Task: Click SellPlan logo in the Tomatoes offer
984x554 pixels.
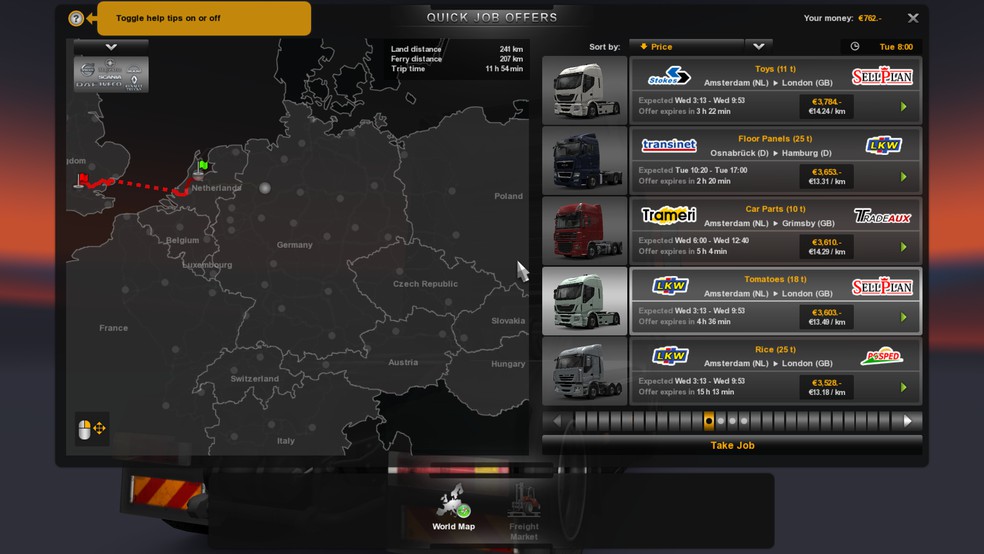Action: [882, 287]
